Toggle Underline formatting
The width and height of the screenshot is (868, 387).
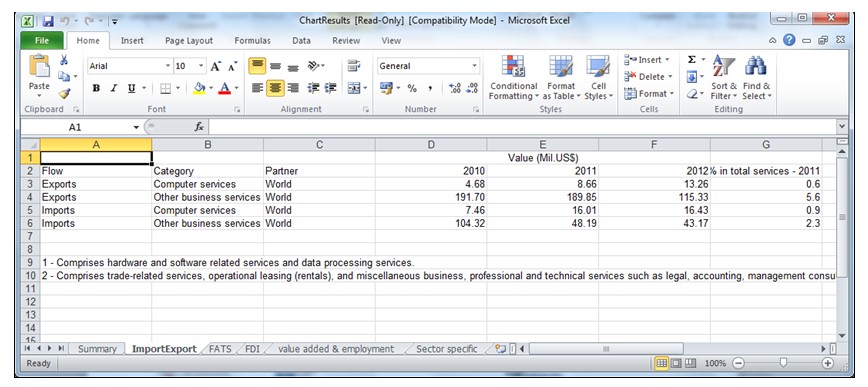[x=131, y=88]
